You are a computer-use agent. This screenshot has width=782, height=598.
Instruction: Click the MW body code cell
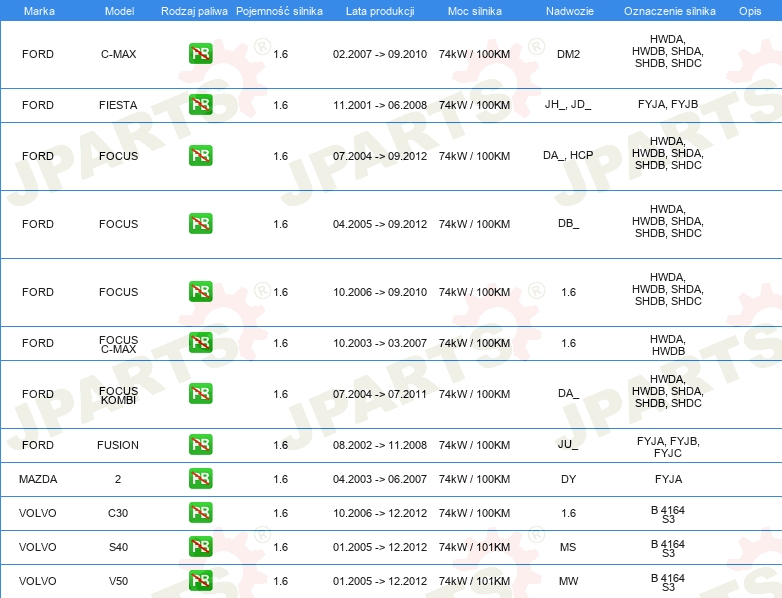(569, 581)
